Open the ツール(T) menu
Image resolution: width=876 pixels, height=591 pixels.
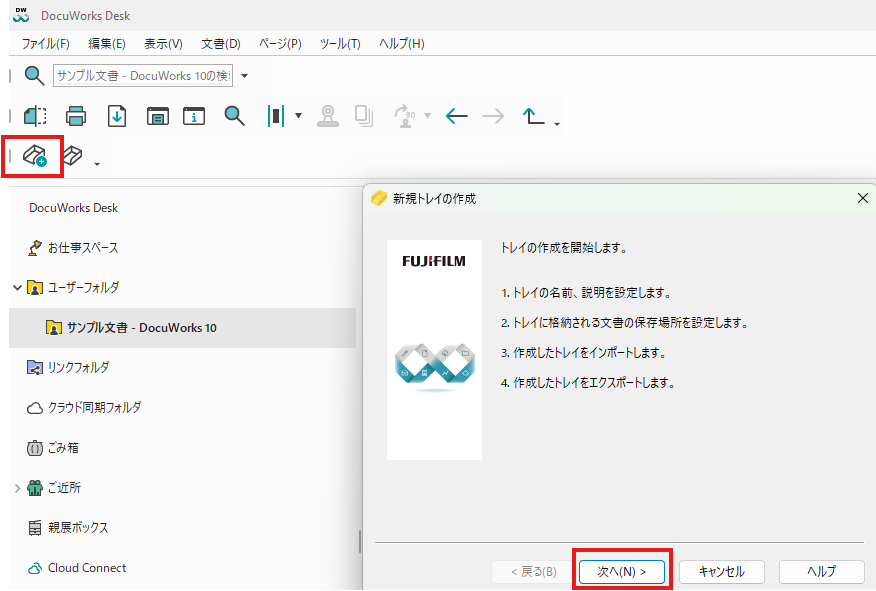340,44
